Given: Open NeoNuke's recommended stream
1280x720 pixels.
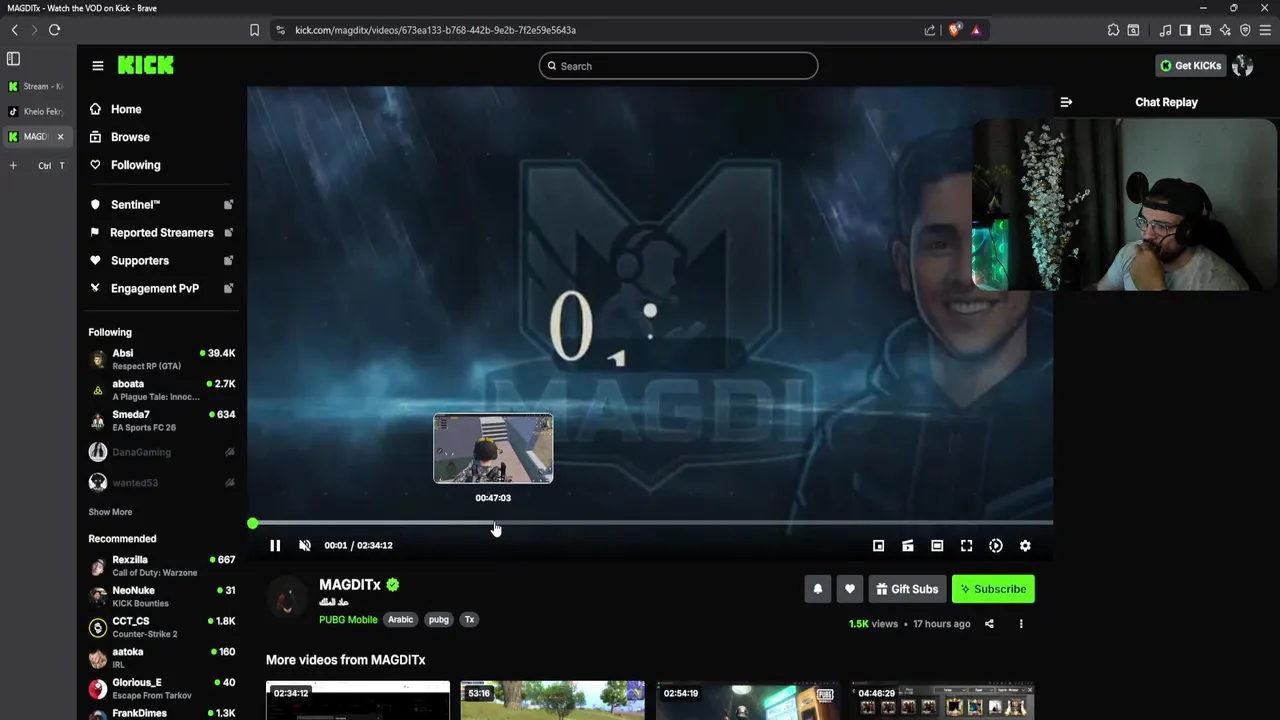Looking at the screenshot, I should tap(161, 597).
